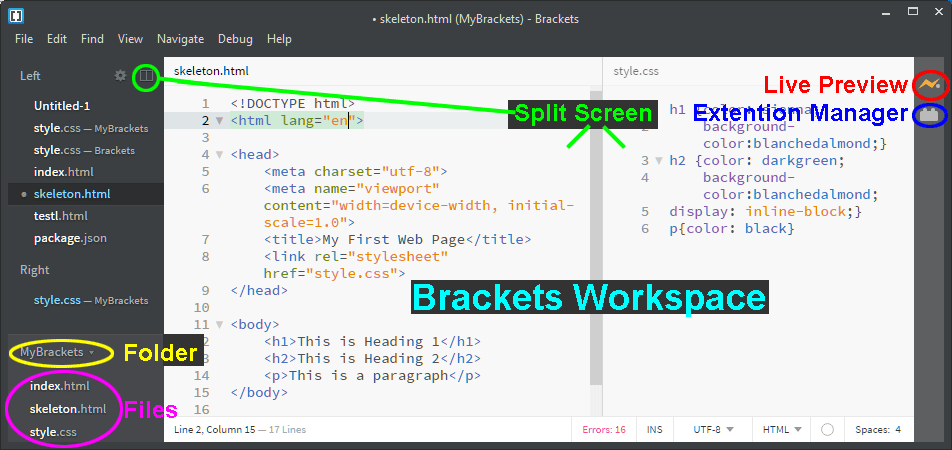
Task: Open the HTML language mode dropdown
Action: 782,429
